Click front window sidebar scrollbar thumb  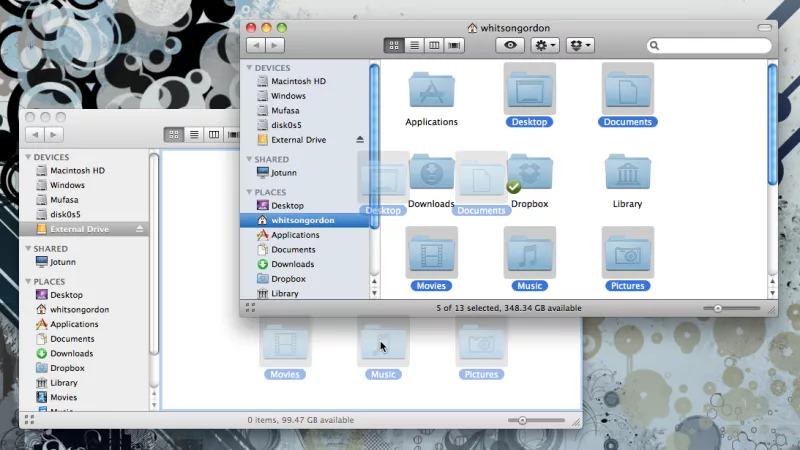tap(374, 146)
